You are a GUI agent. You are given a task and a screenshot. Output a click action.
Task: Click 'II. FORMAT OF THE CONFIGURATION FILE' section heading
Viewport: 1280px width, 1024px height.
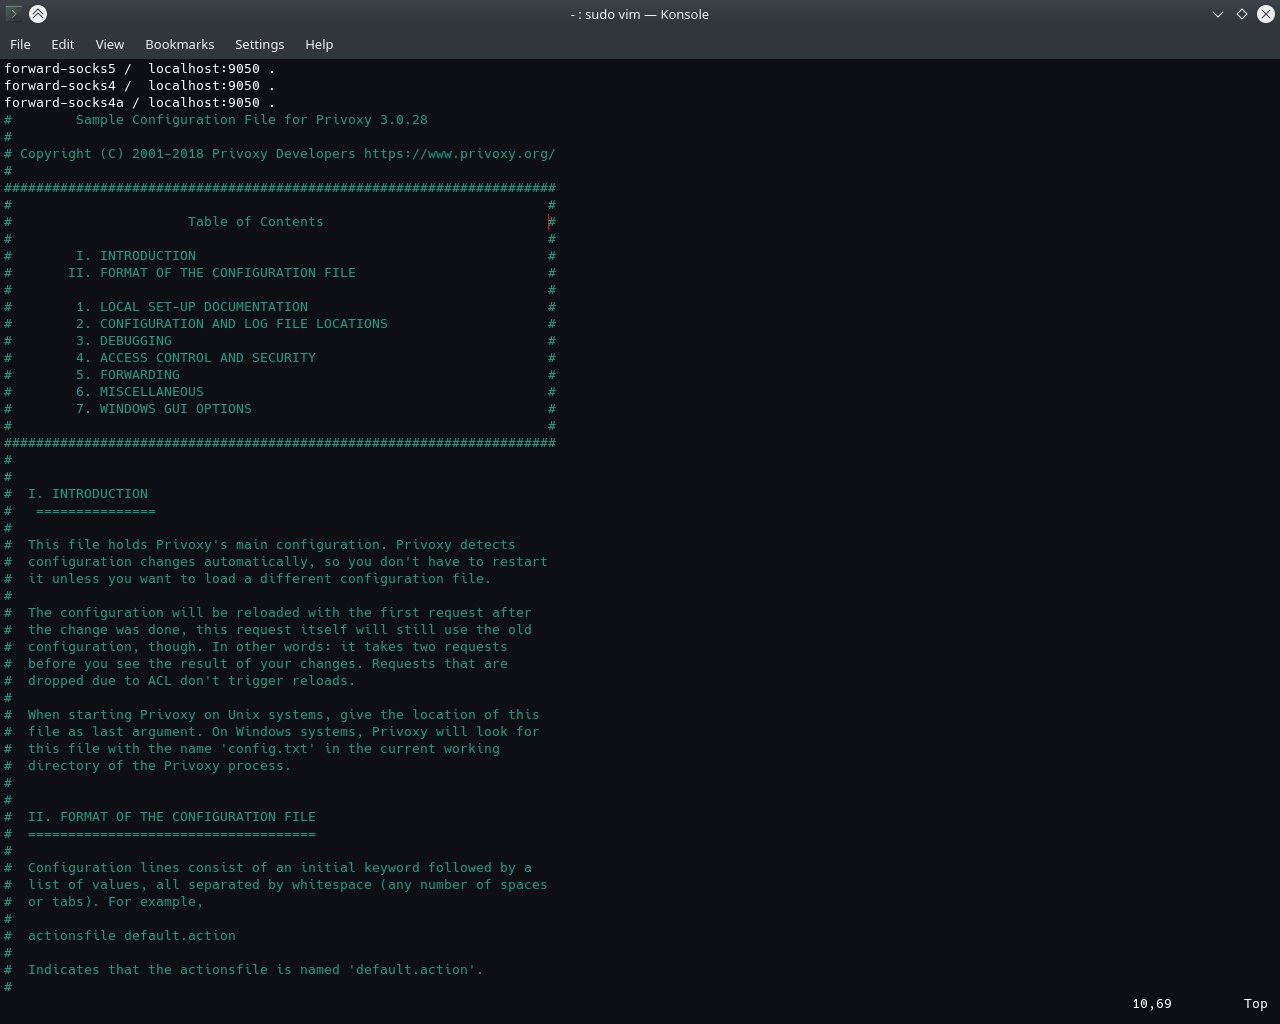[x=172, y=817]
